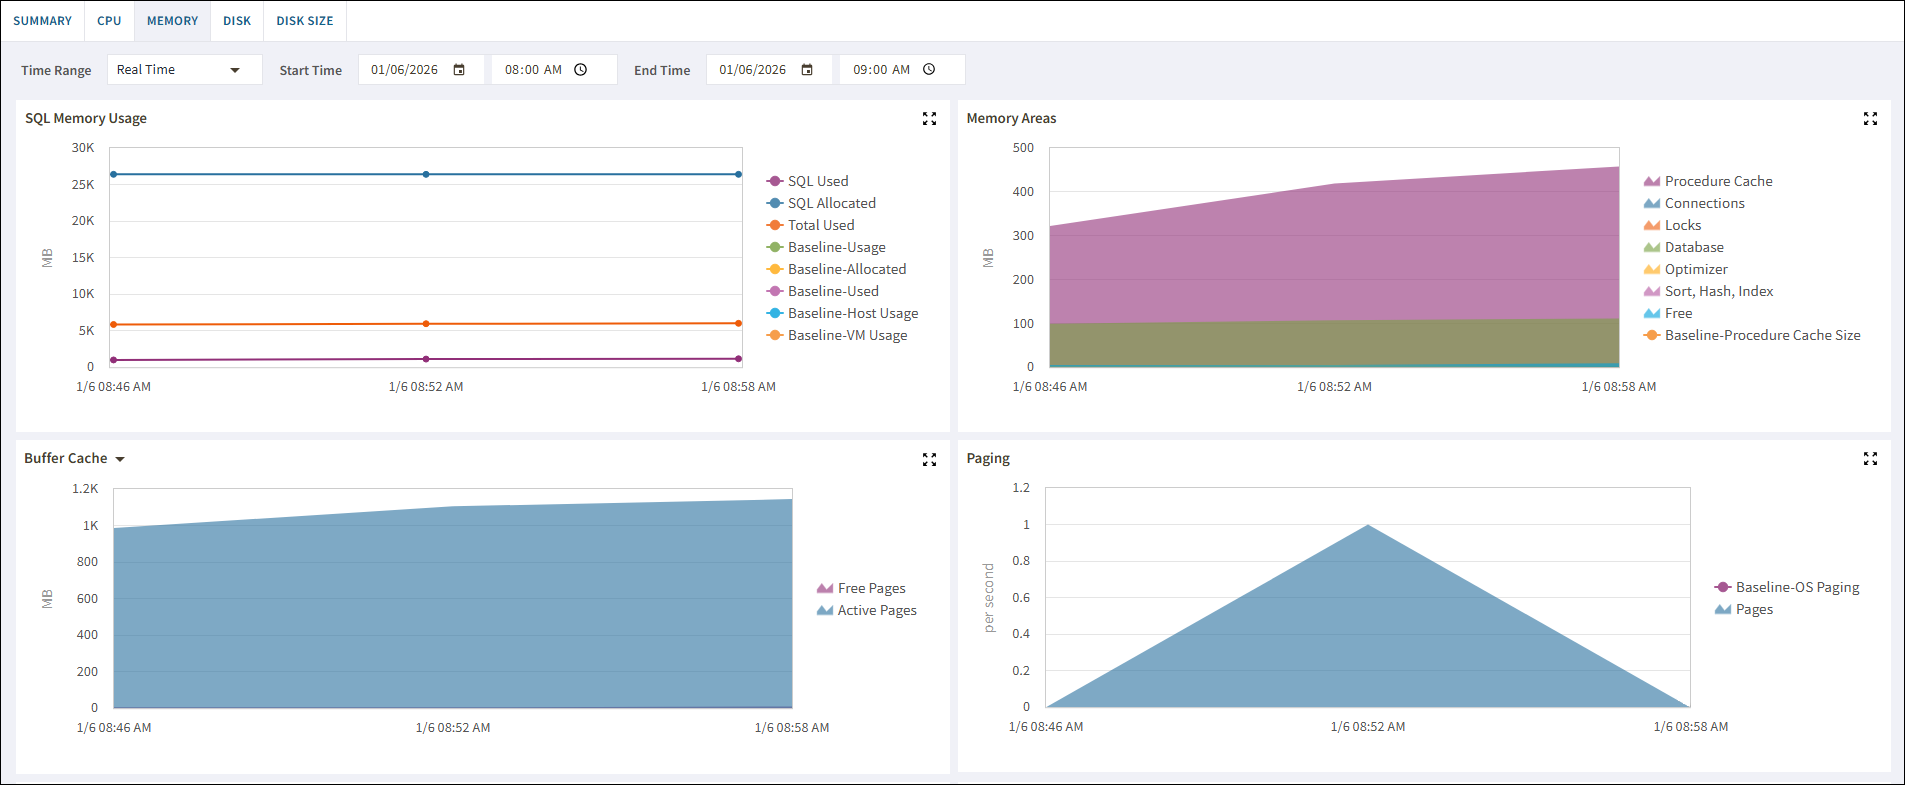Click the Start Time 08:00 AM field
The width and height of the screenshot is (1905, 785).
tap(554, 70)
